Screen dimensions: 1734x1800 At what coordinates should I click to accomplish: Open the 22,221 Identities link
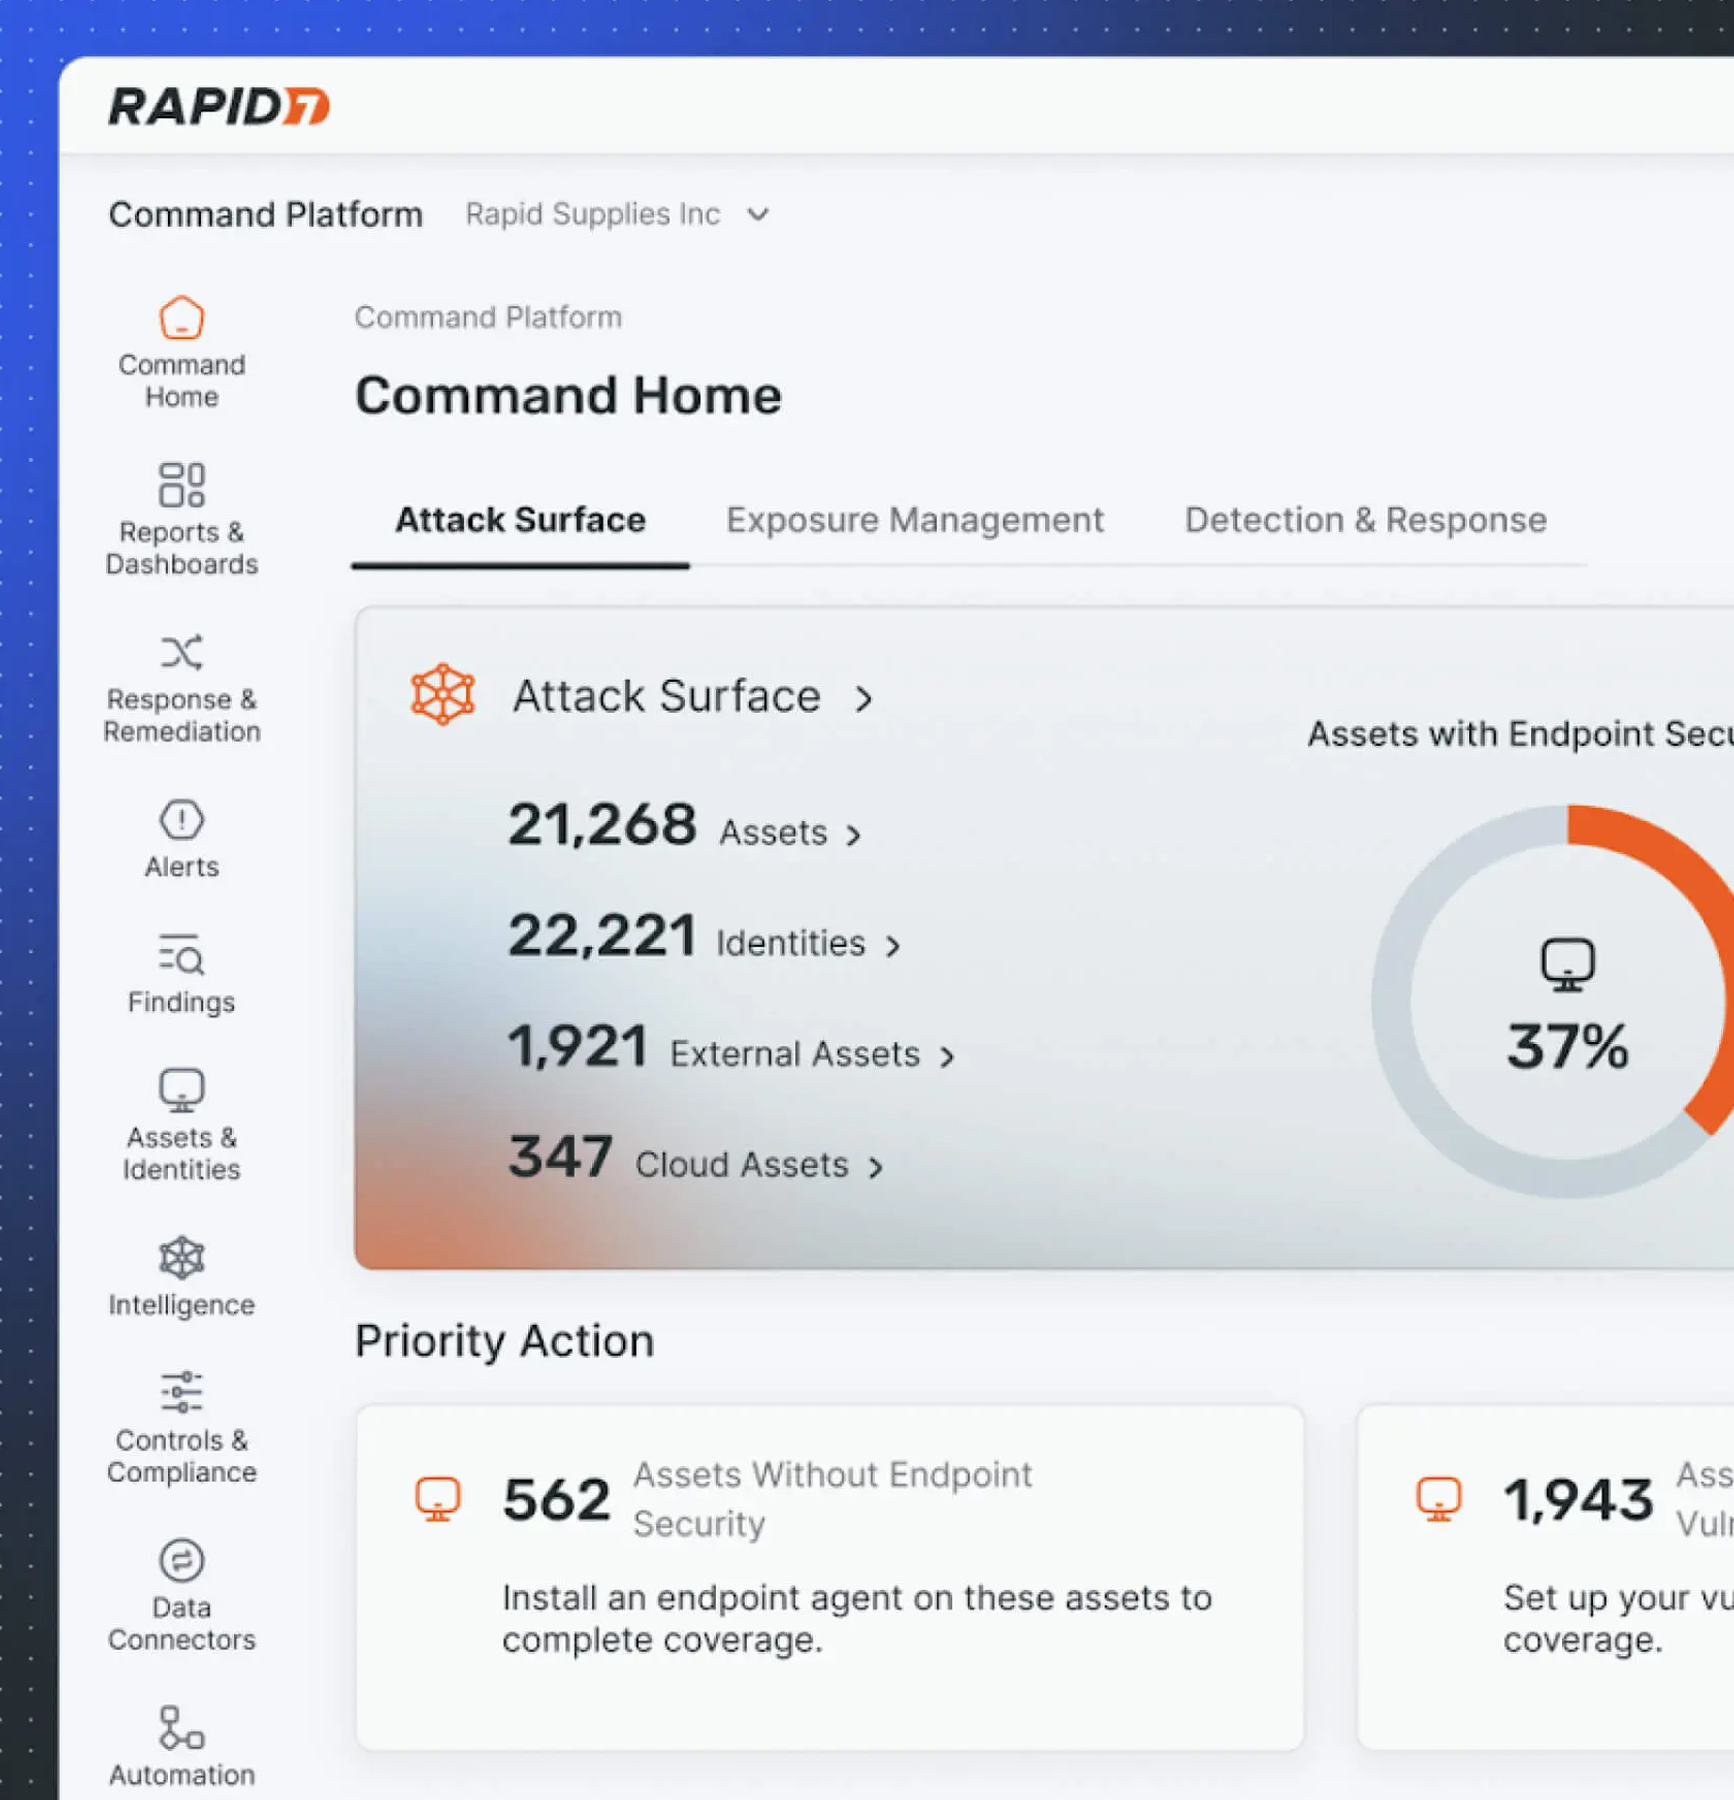point(704,937)
